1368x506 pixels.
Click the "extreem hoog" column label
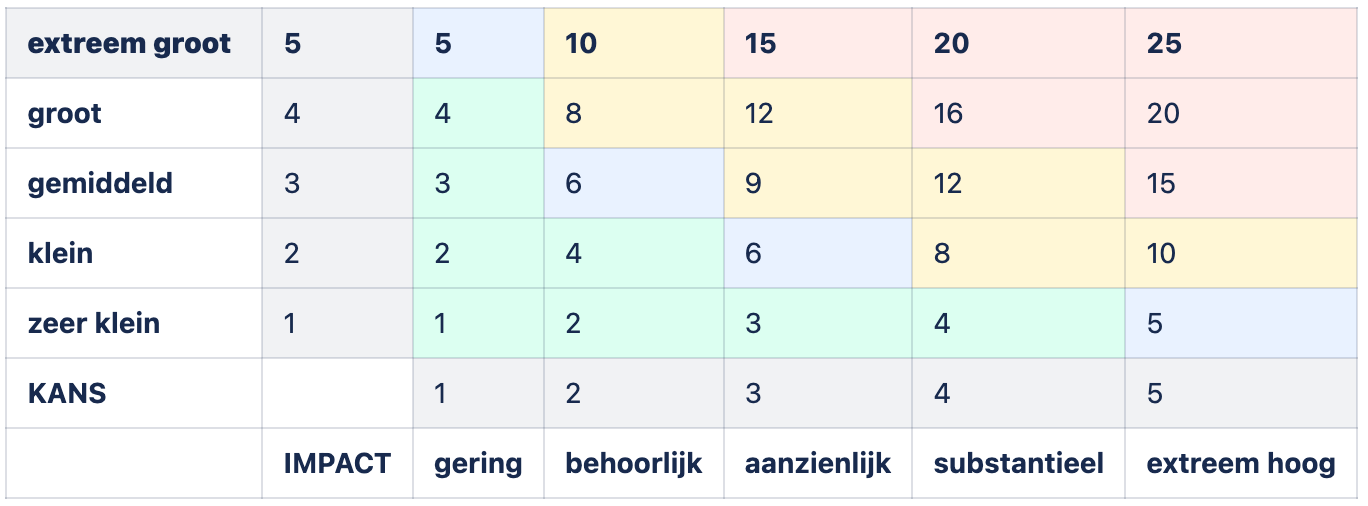click(x=1240, y=464)
